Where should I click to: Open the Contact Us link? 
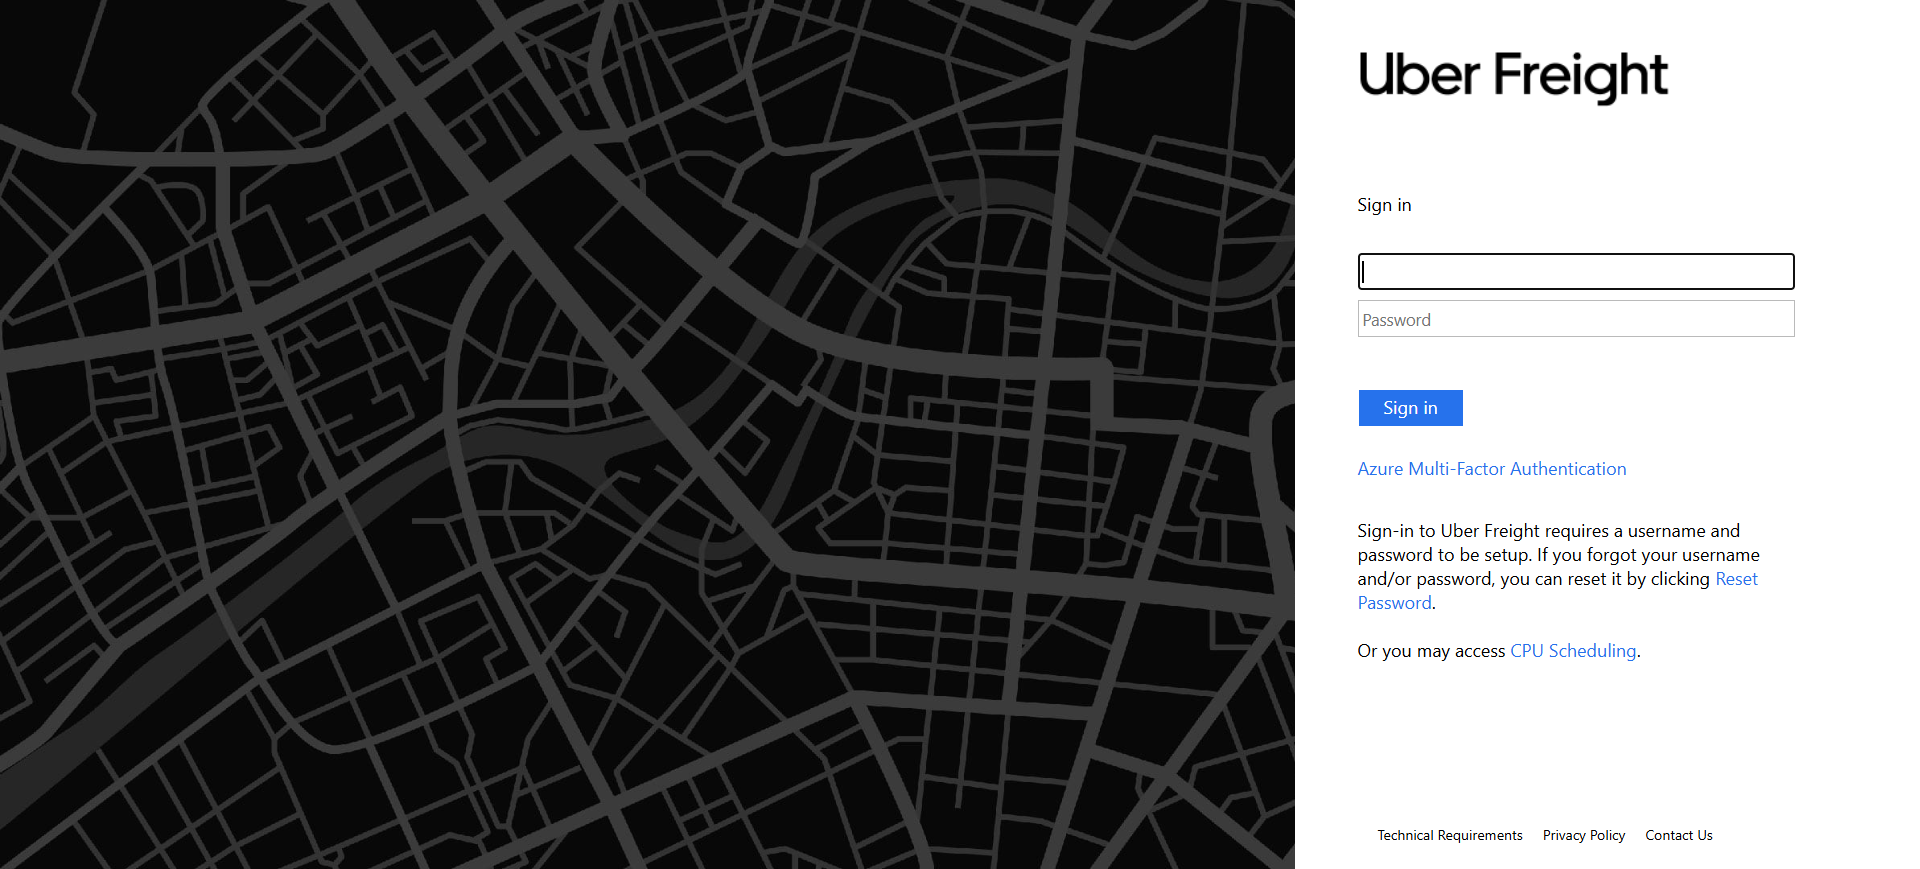pyautogui.click(x=1679, y=835)
